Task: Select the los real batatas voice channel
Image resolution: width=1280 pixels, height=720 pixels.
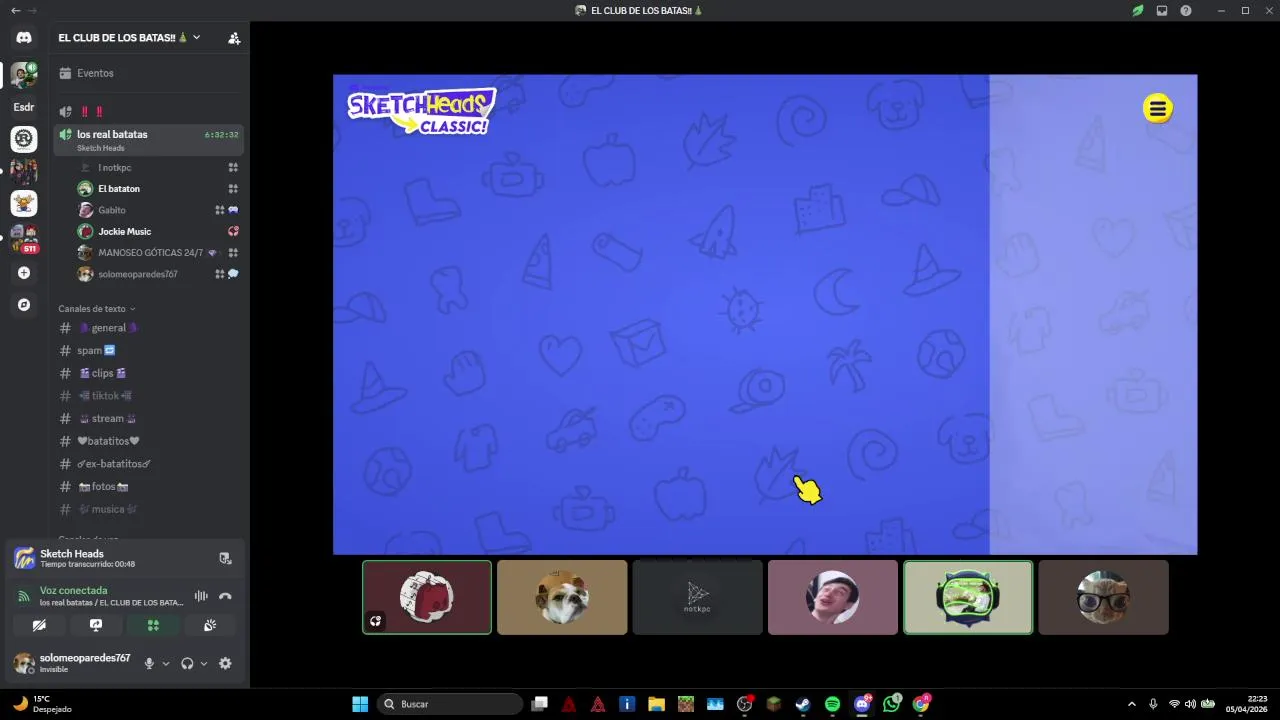Action: [x=149, y=139]
